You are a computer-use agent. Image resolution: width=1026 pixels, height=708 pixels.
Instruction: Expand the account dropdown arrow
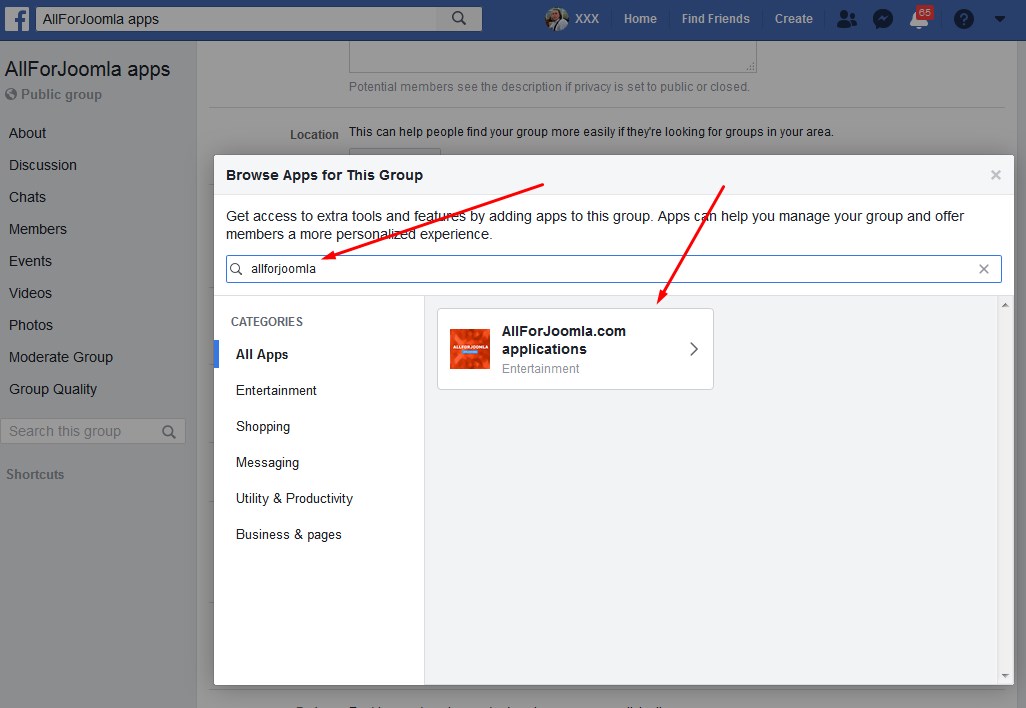(1000, 19)
